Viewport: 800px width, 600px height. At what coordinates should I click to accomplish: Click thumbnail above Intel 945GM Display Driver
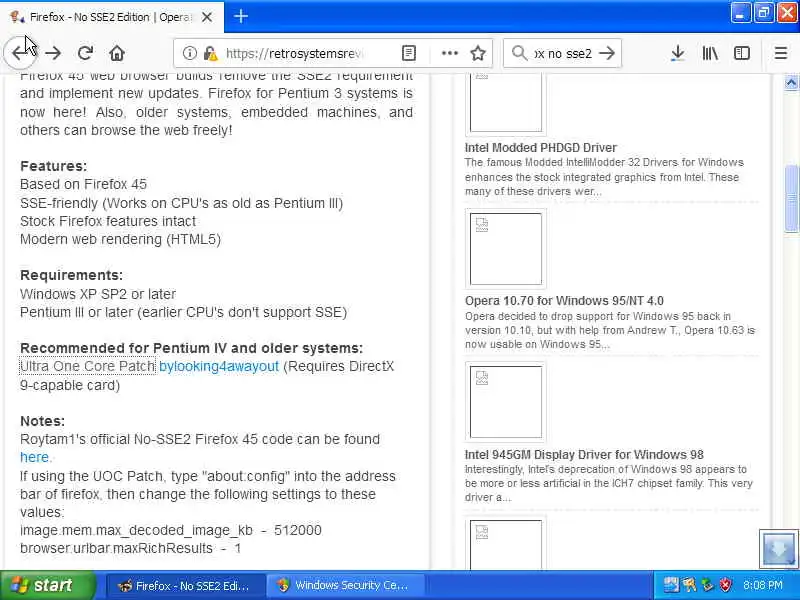506,402
